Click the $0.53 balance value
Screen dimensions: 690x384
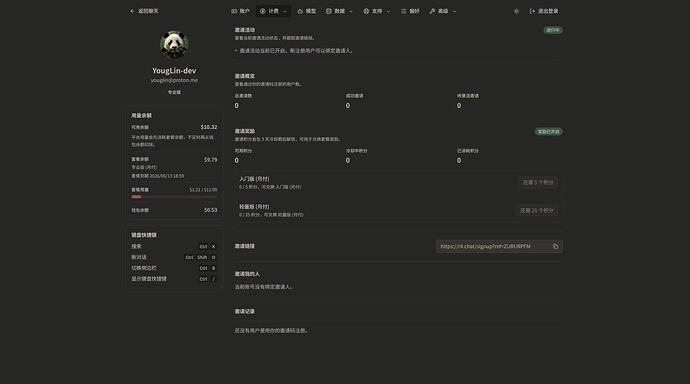[210, 210]
